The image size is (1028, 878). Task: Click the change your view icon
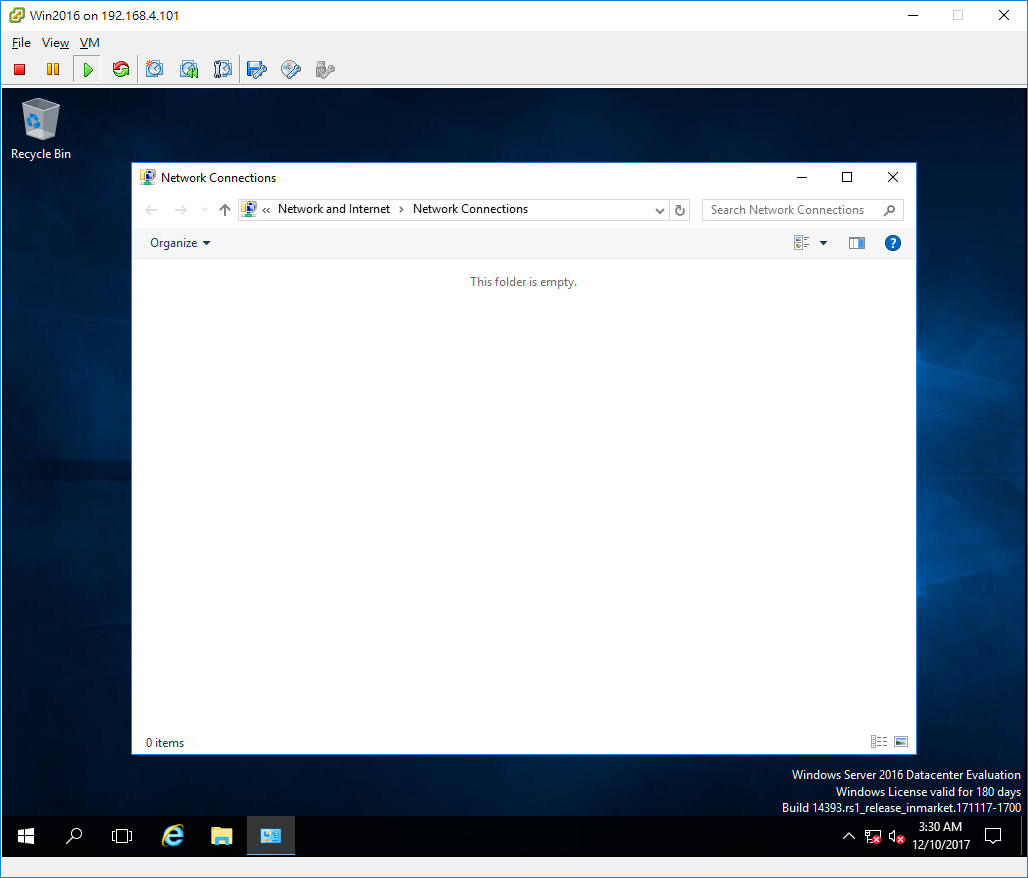point(801,243)
